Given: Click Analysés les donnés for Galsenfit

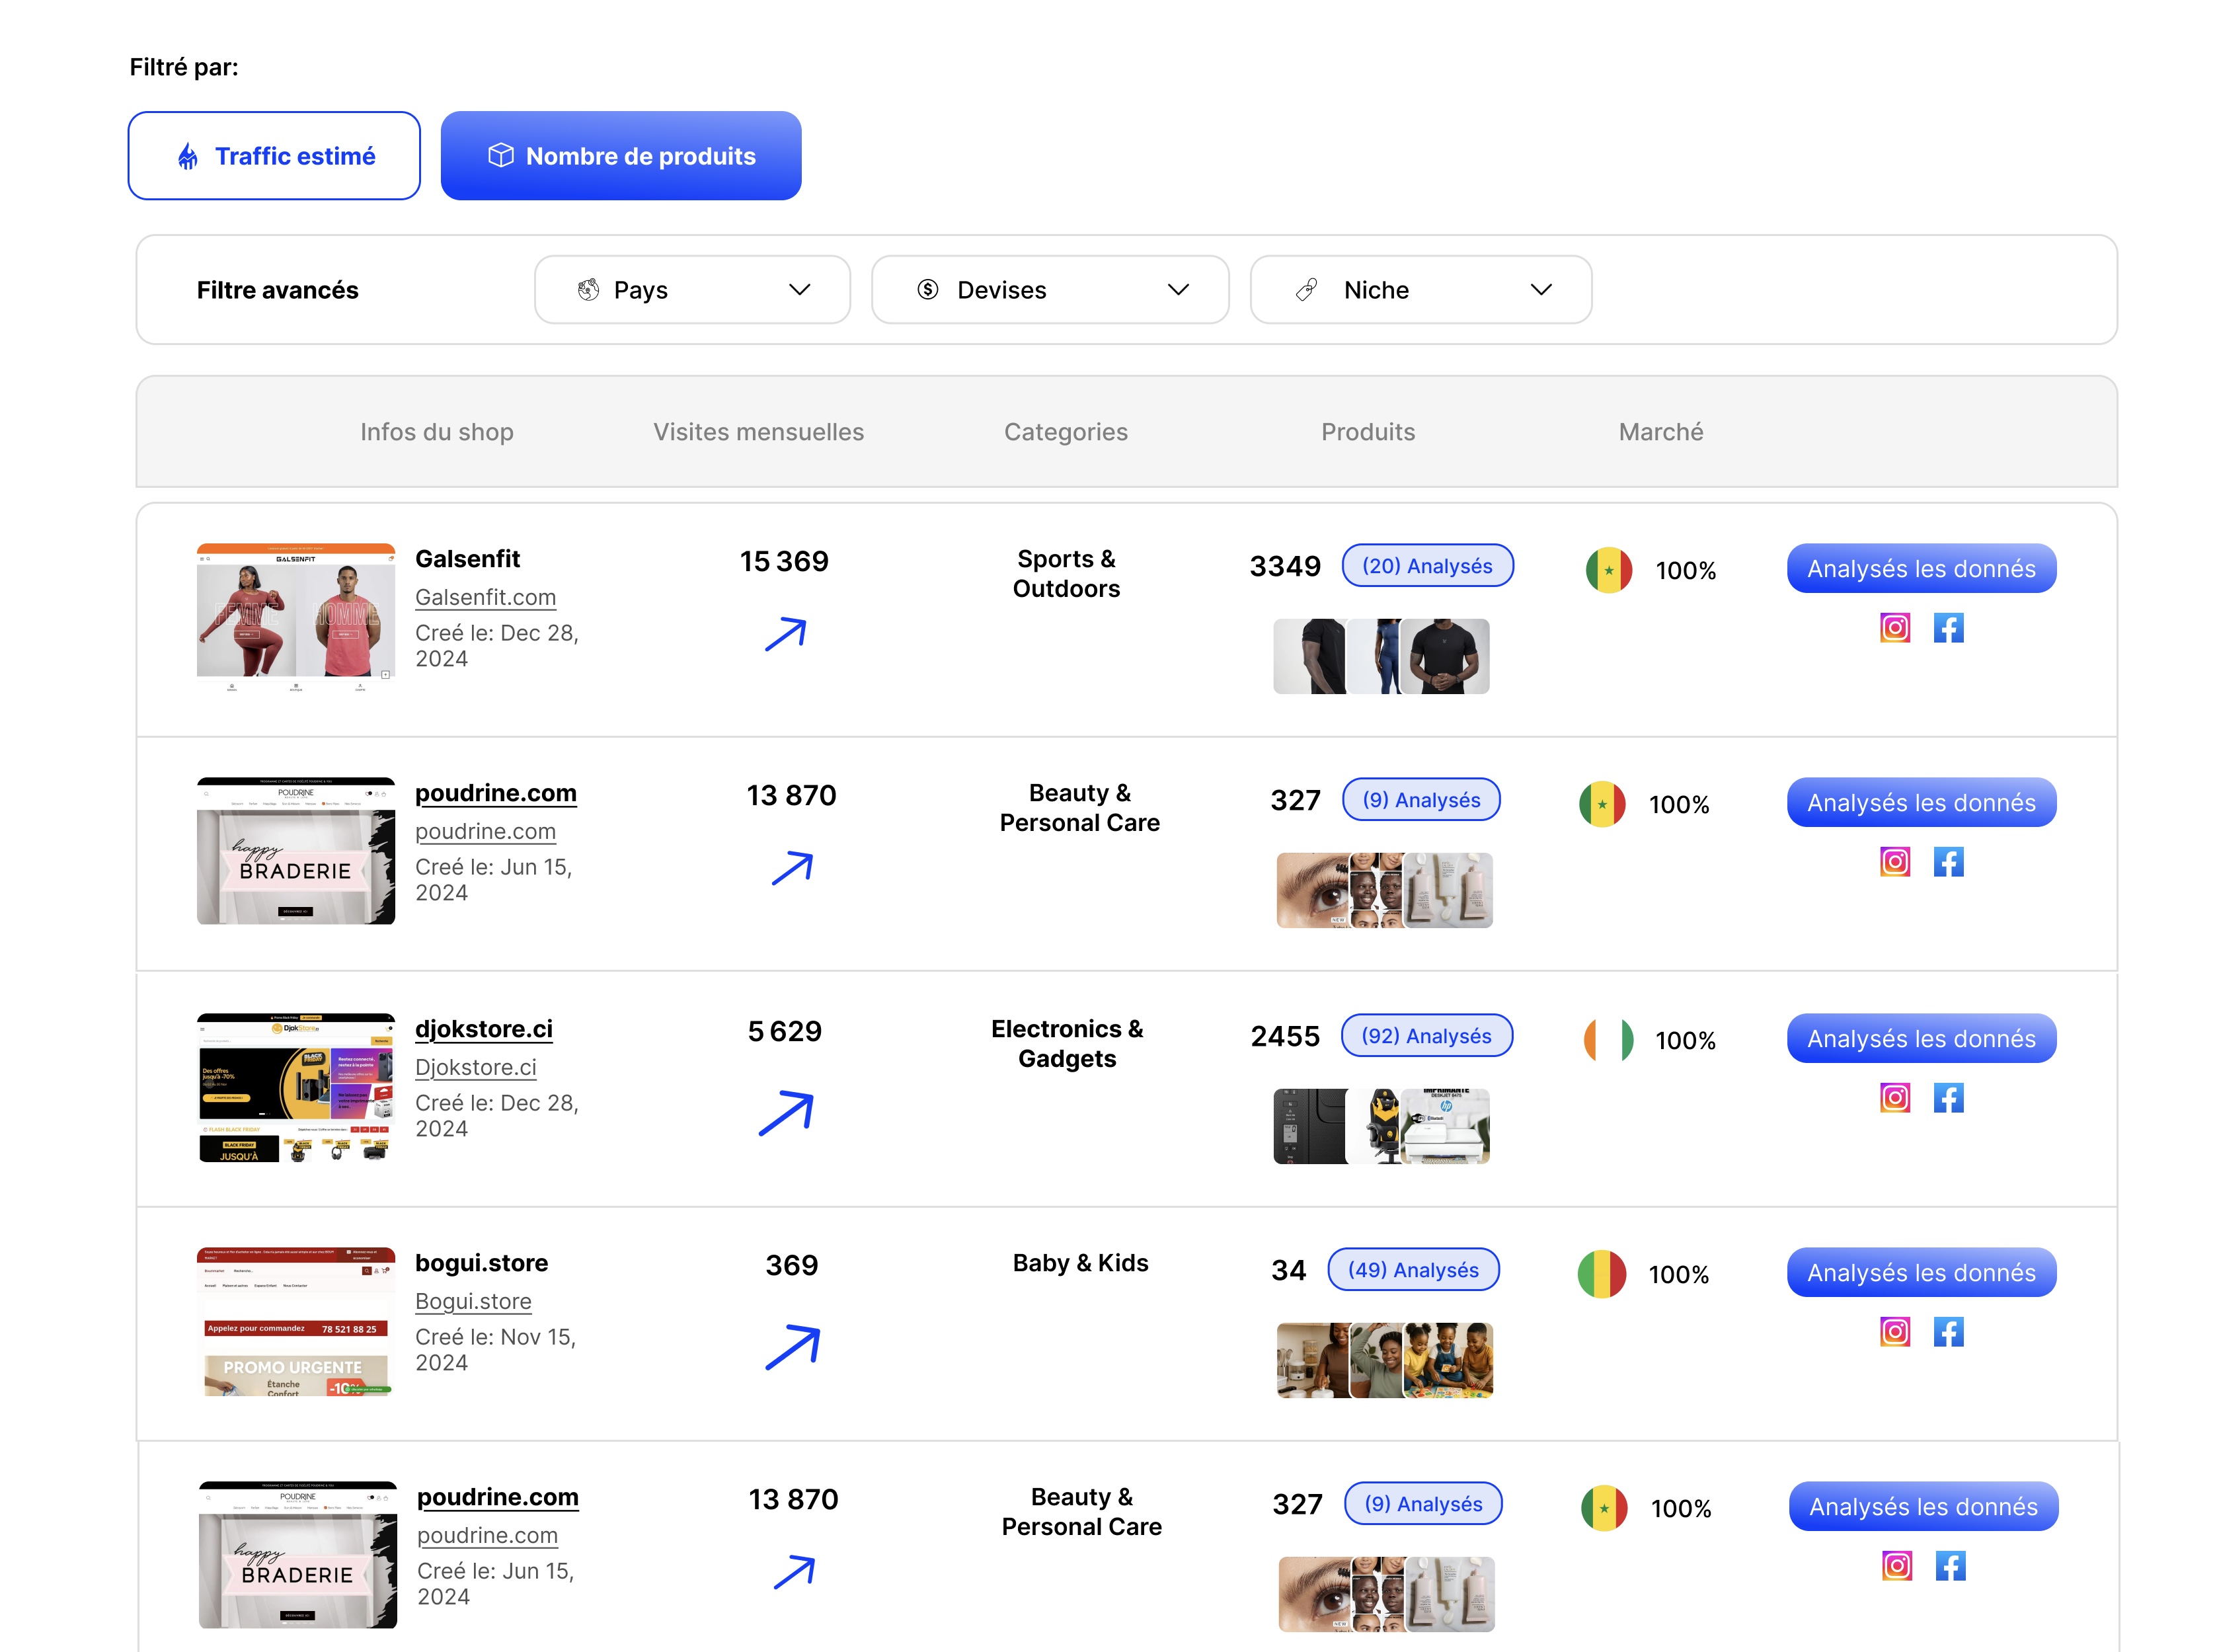Looking at the screenshot, I should pos(1920,569).
